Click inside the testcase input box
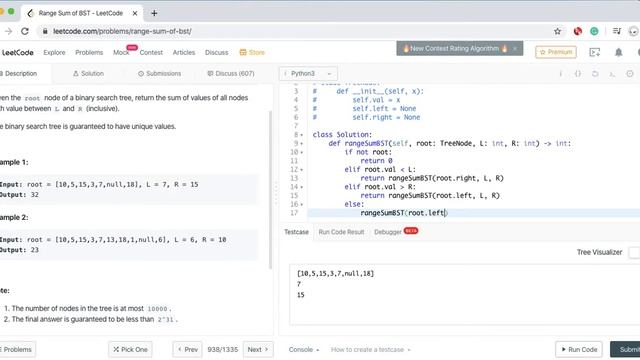640x360 pixels. (x=464, y=294)
